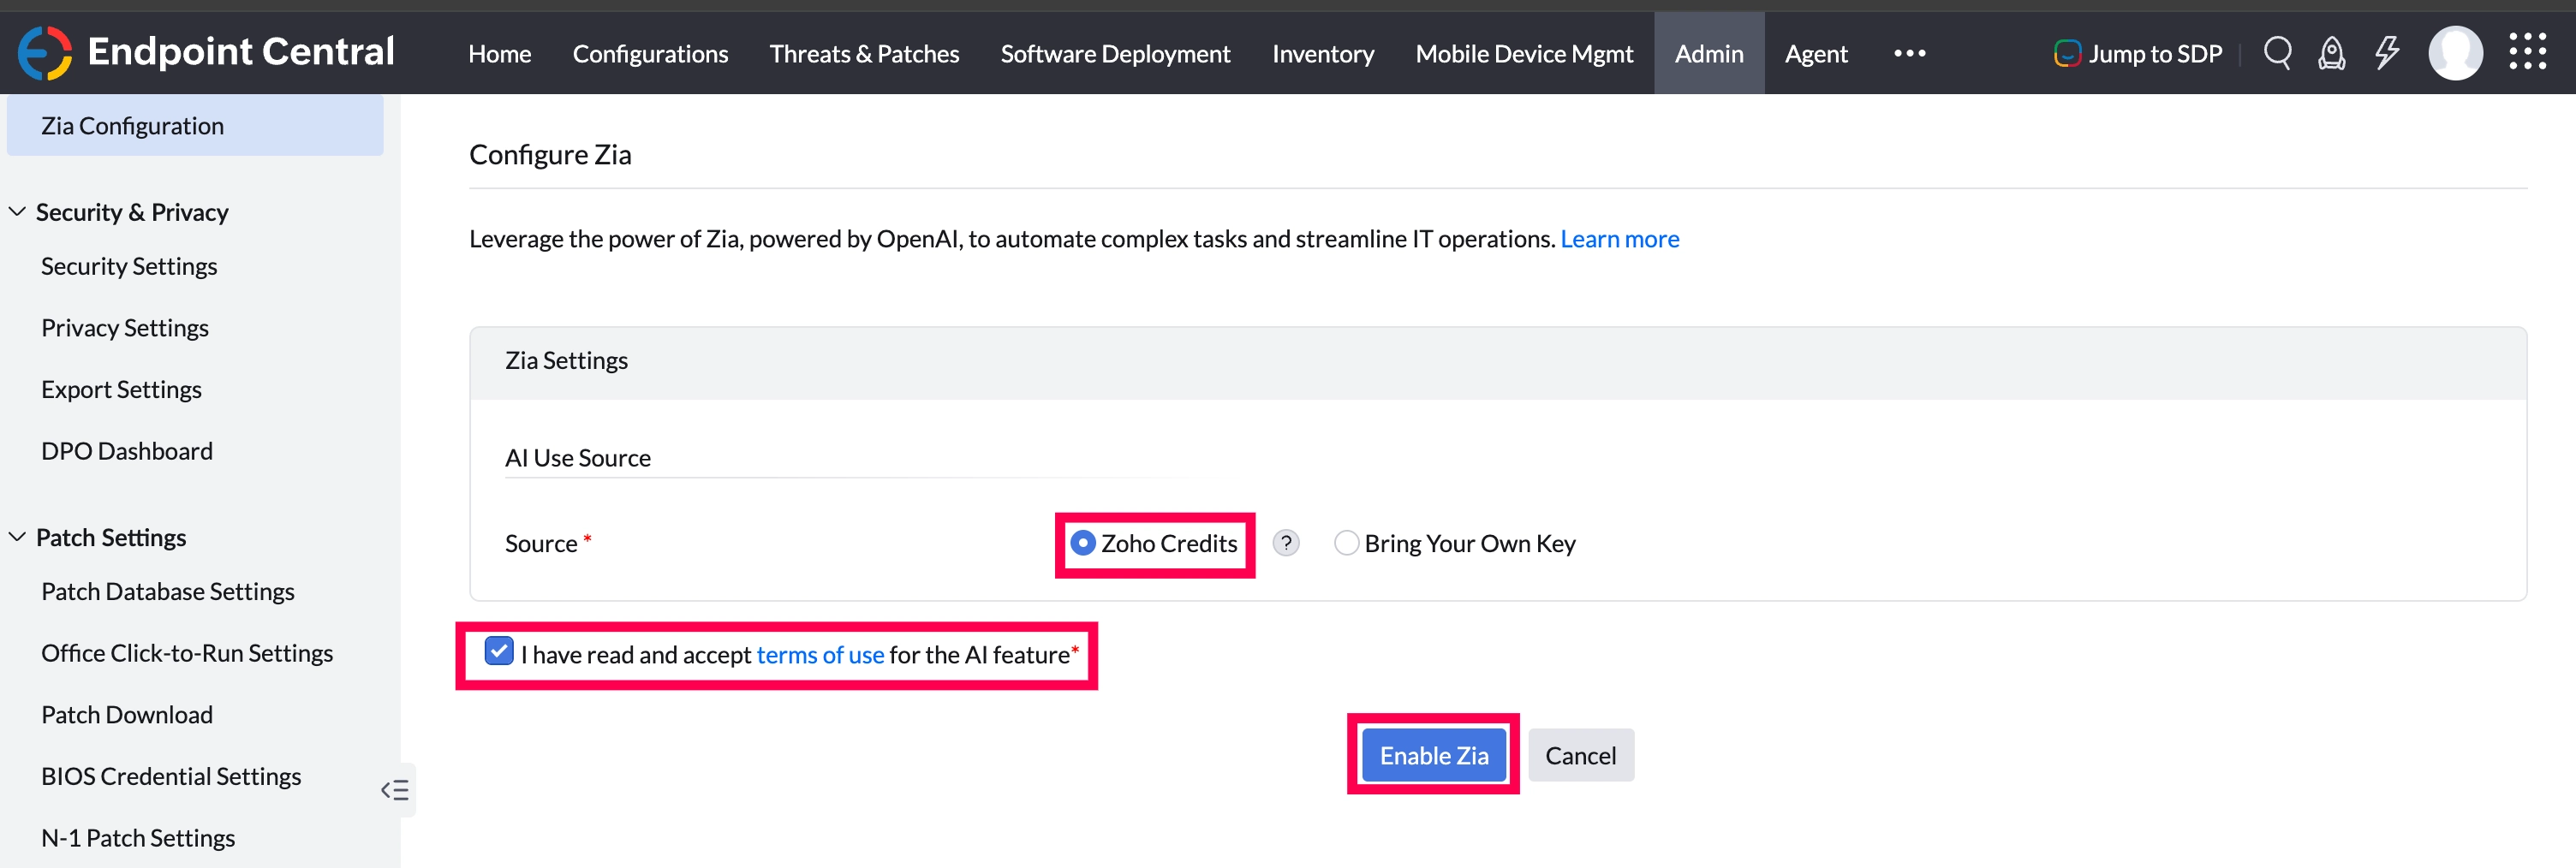The width and height of the screenshot is (2576, 868).
Task: Open the terms of use link
Action: 820,655
